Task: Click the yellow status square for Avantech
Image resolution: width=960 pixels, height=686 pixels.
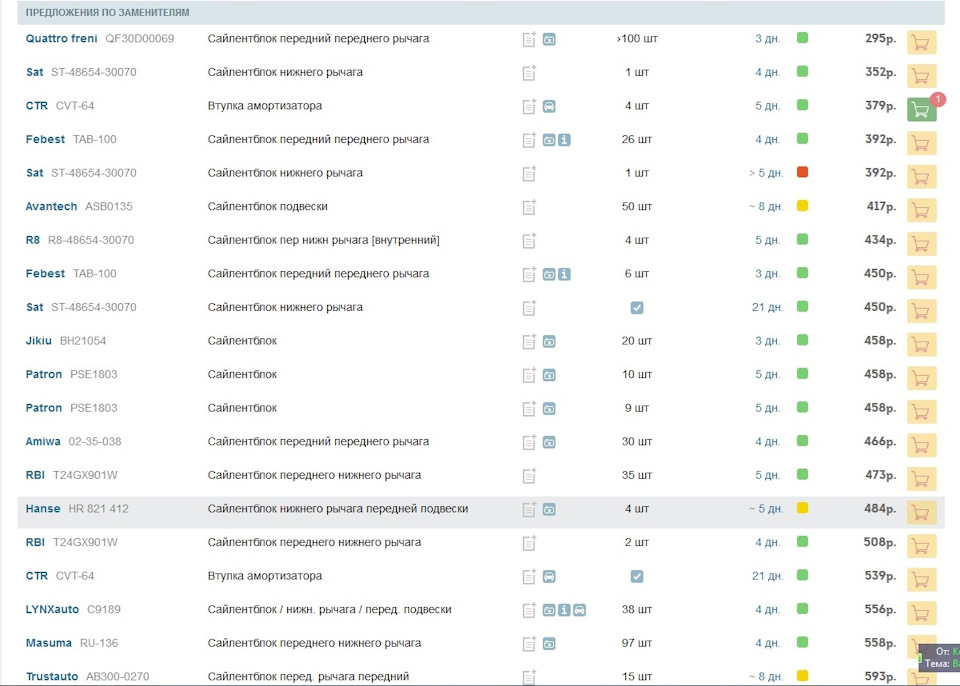Action: 802,206
